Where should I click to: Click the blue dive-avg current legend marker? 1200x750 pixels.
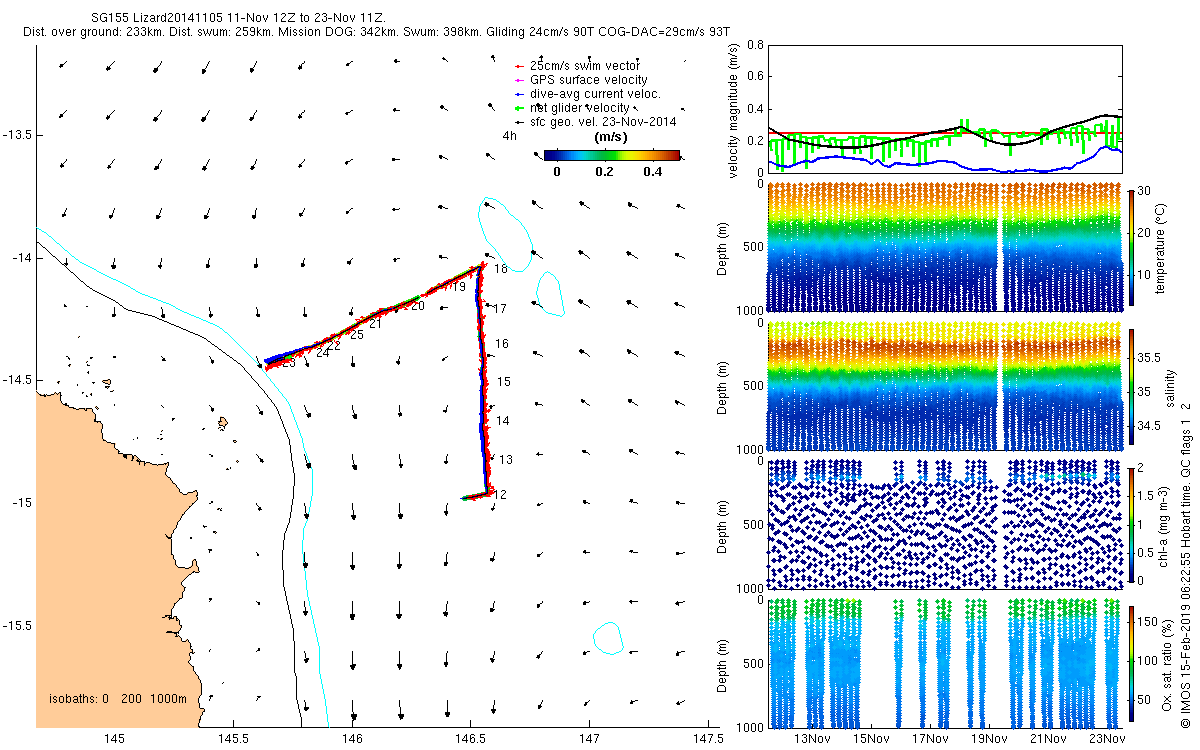pos(517,93)
